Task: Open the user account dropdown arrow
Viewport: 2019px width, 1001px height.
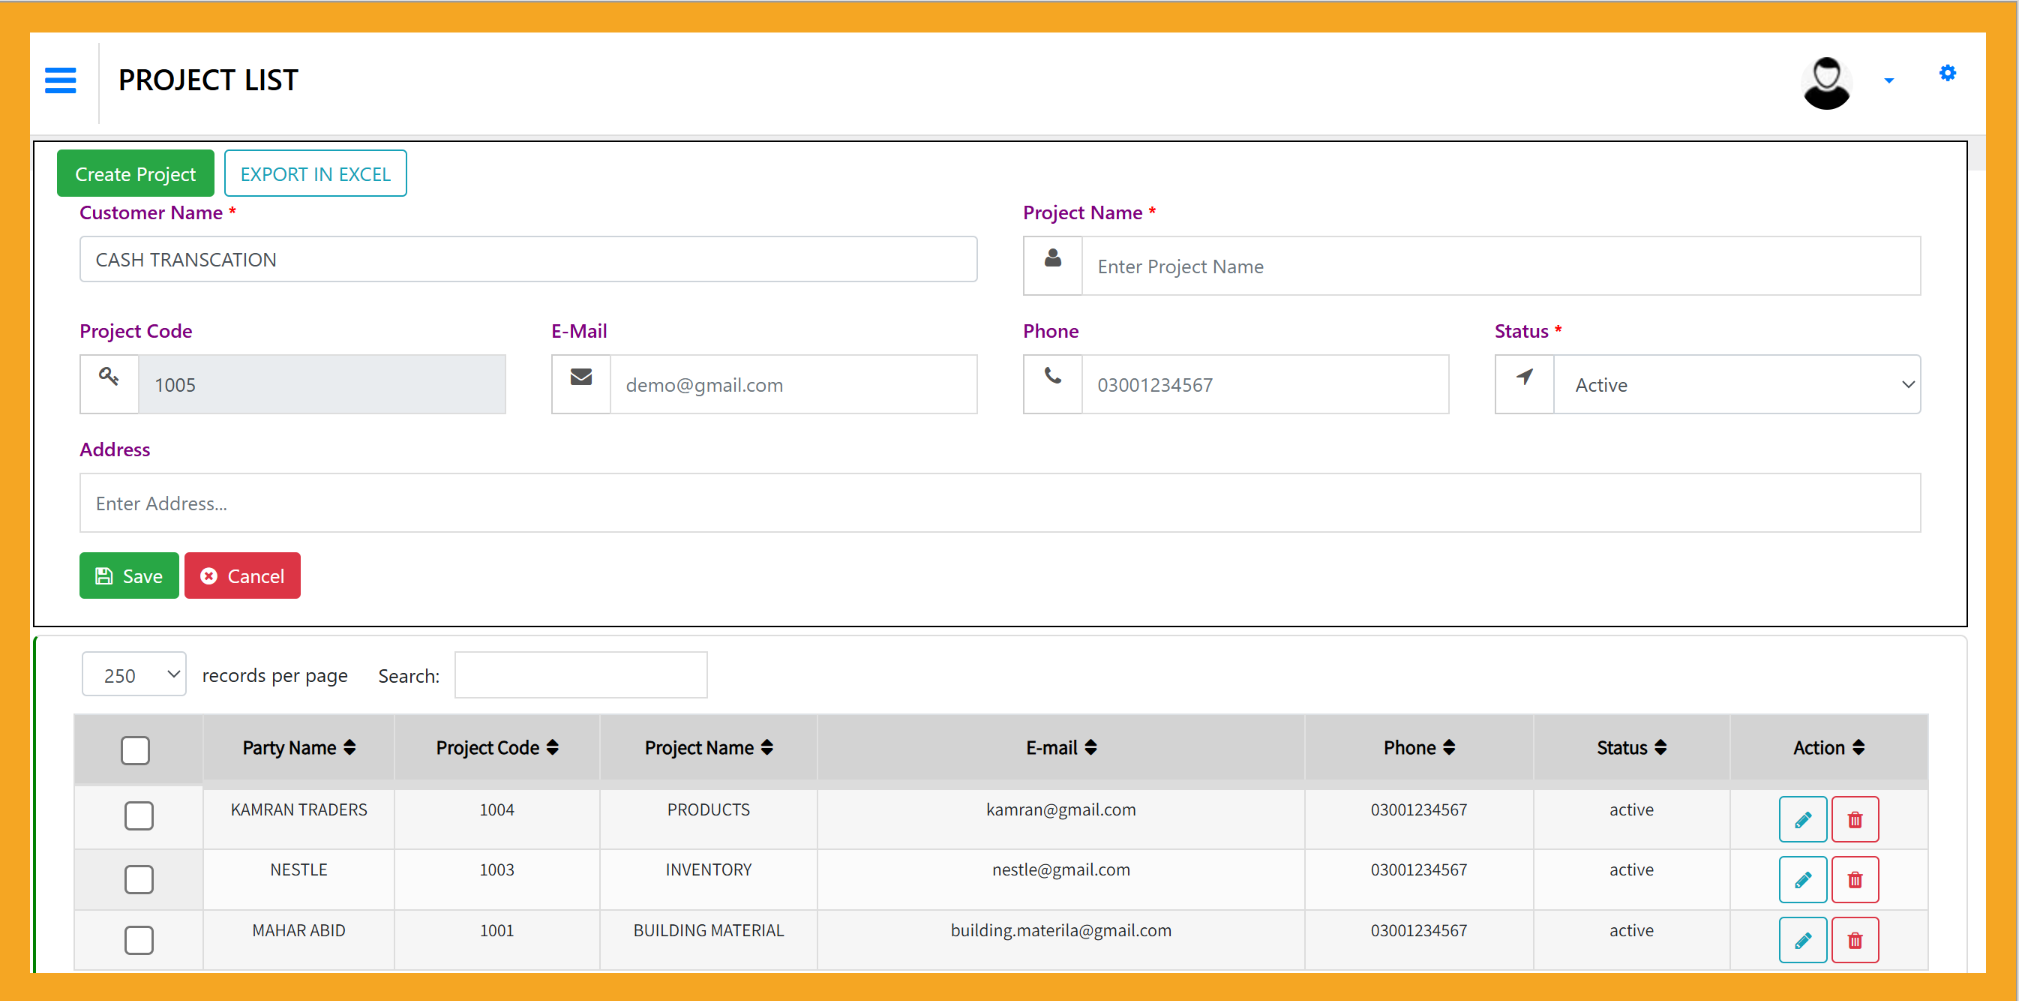Action: click(x=1889, y=80)
